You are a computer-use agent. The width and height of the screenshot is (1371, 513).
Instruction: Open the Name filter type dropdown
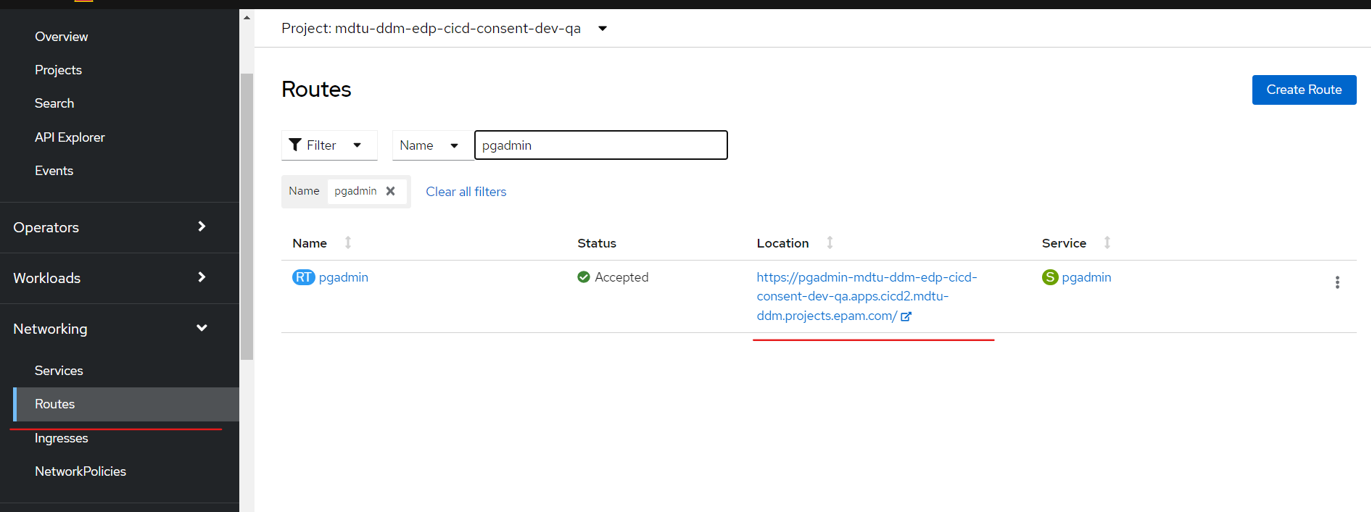click(433, 145)
